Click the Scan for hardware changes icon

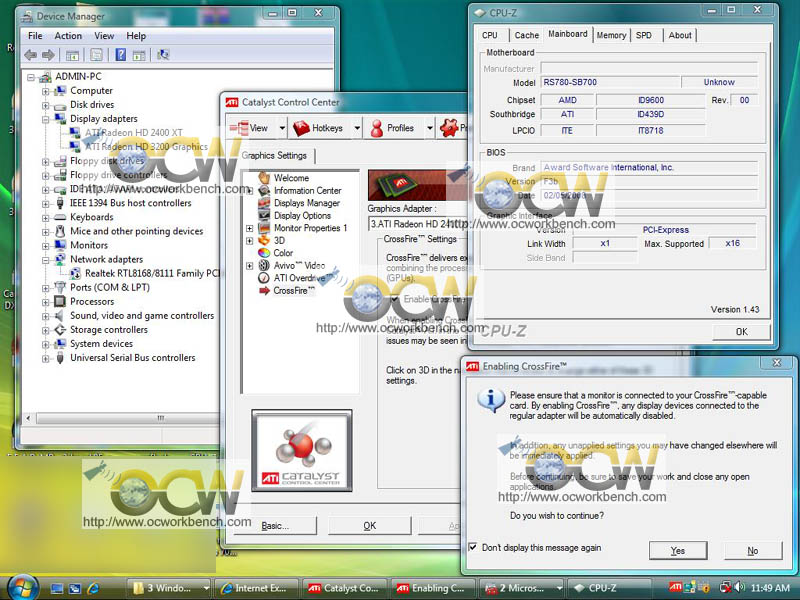coord(163,55)
